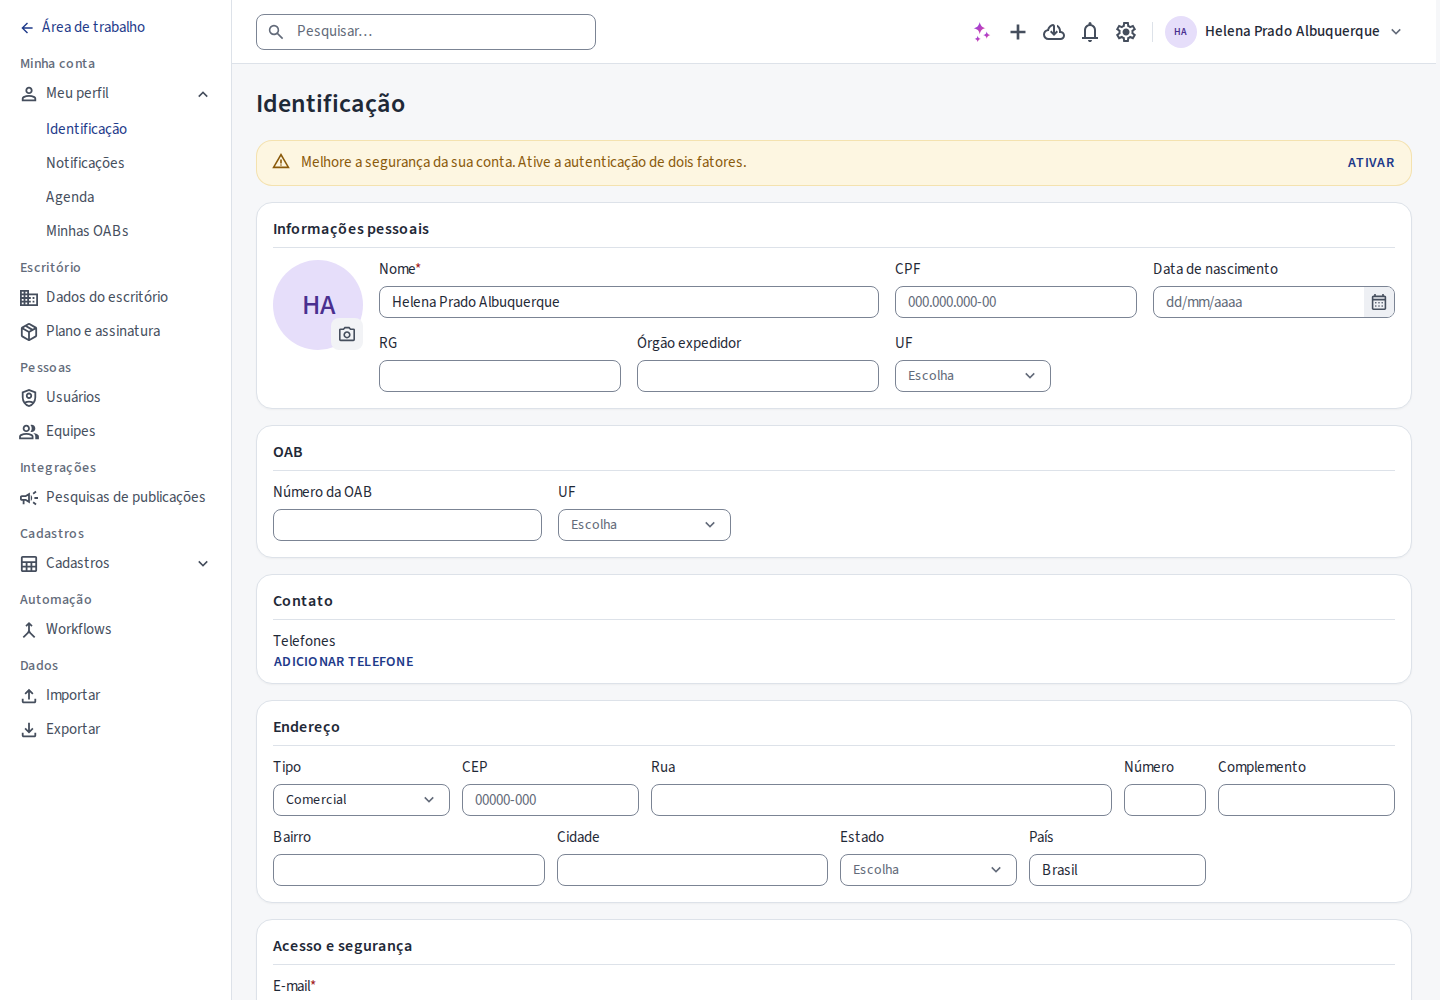Open the UF dropdown under personal info
The height and width of the screenshot is (1000, 1440).
(x=973, y=376)
